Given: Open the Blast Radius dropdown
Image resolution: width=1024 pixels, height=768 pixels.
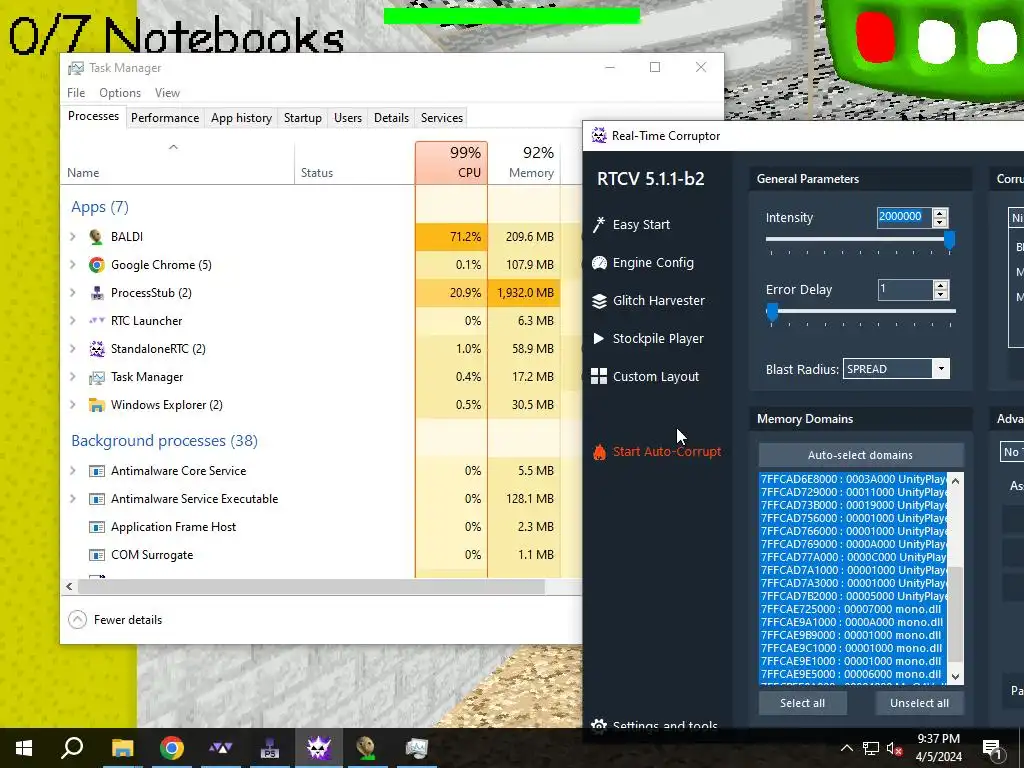Looking at the screenshot, I should click(941, 369).
